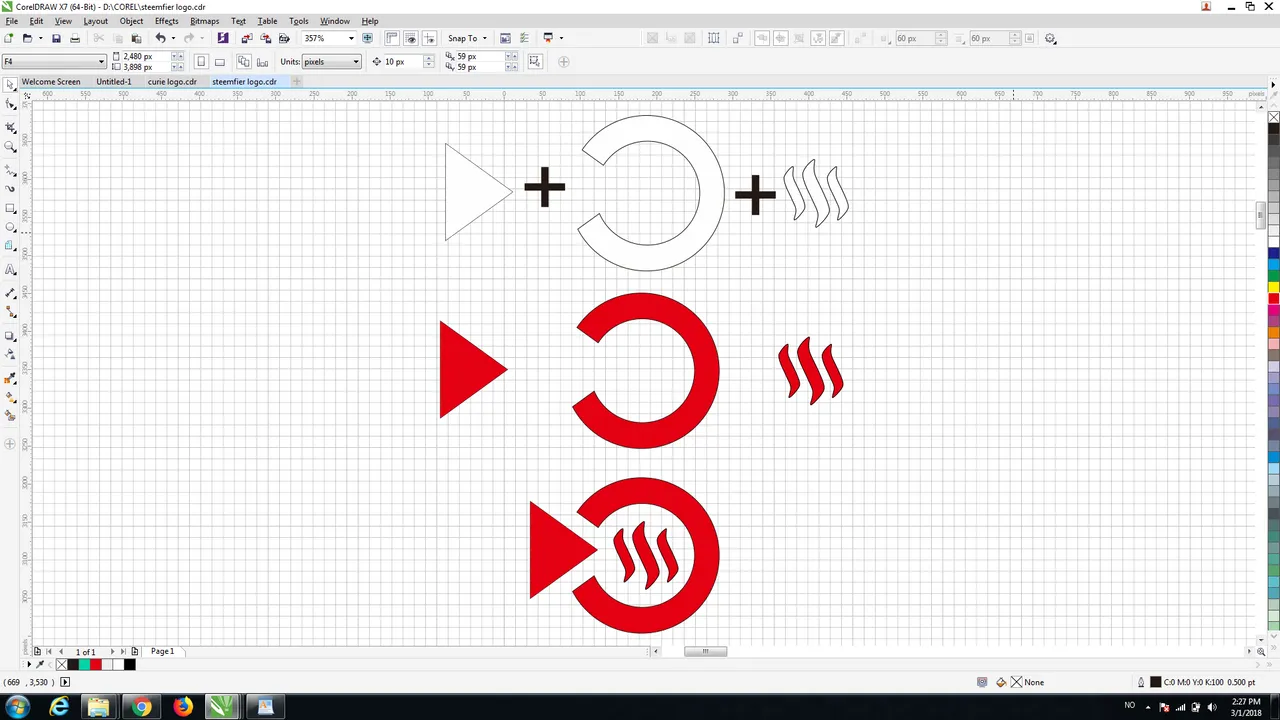This screenshot has height=720, width=1280.
Task: Click Application Launcher icon
Action: click(x=548, y=38)
